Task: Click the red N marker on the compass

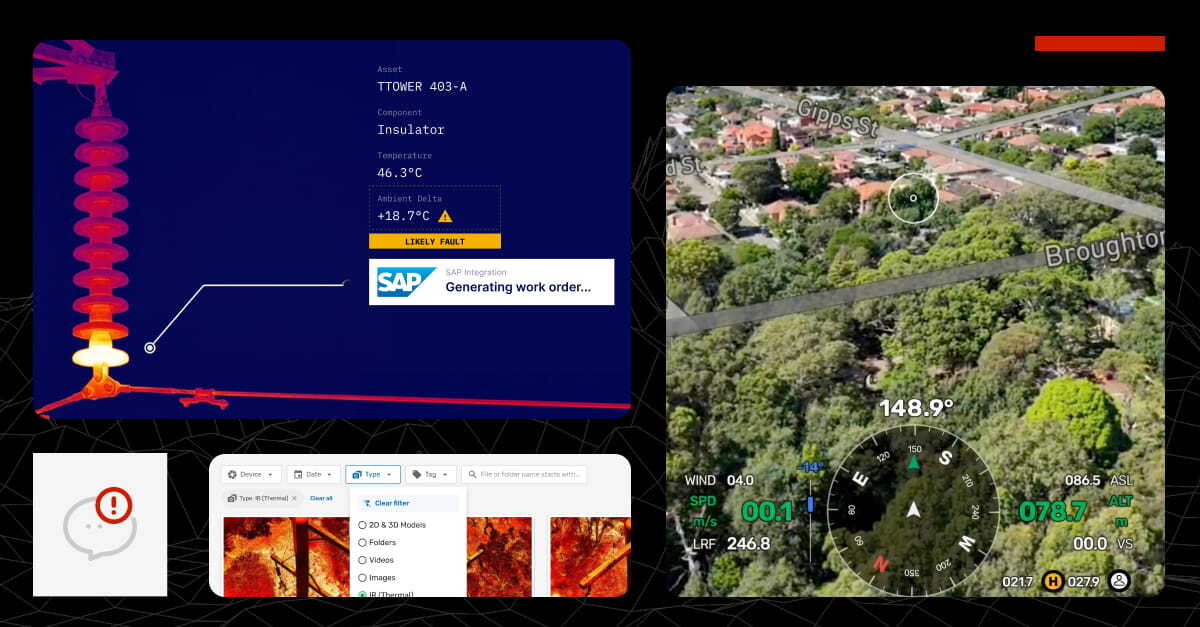Action: pos(880,564)
